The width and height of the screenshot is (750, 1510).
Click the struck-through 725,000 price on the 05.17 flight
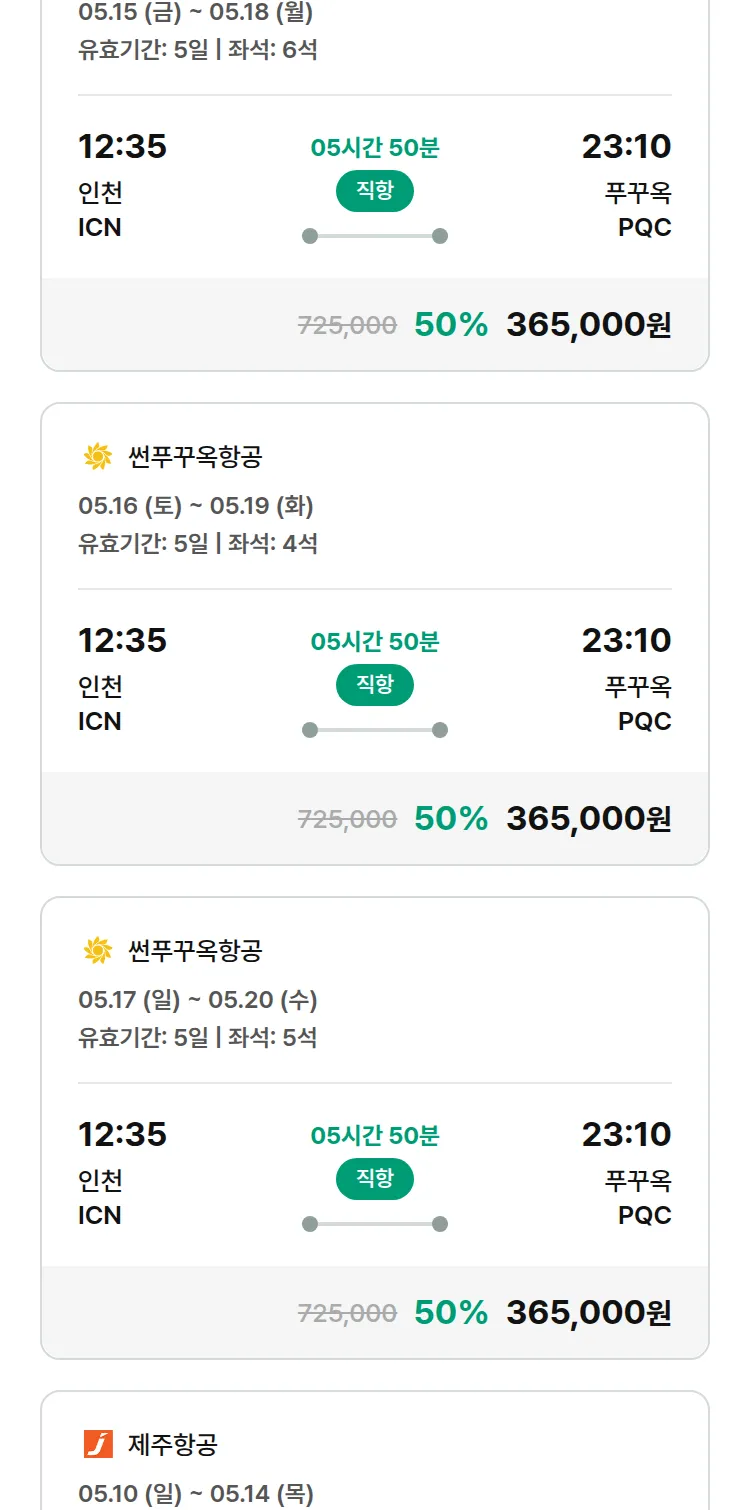pos(347,1314)
